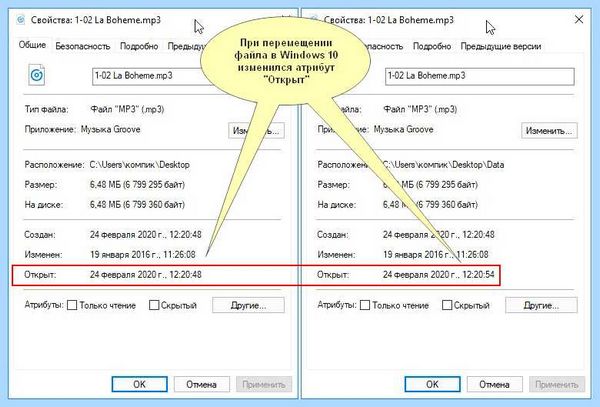The height and width of the screenshot is (407, 600).
Task: Click location text ending Desktop\Data in right window
Action: 443,165
